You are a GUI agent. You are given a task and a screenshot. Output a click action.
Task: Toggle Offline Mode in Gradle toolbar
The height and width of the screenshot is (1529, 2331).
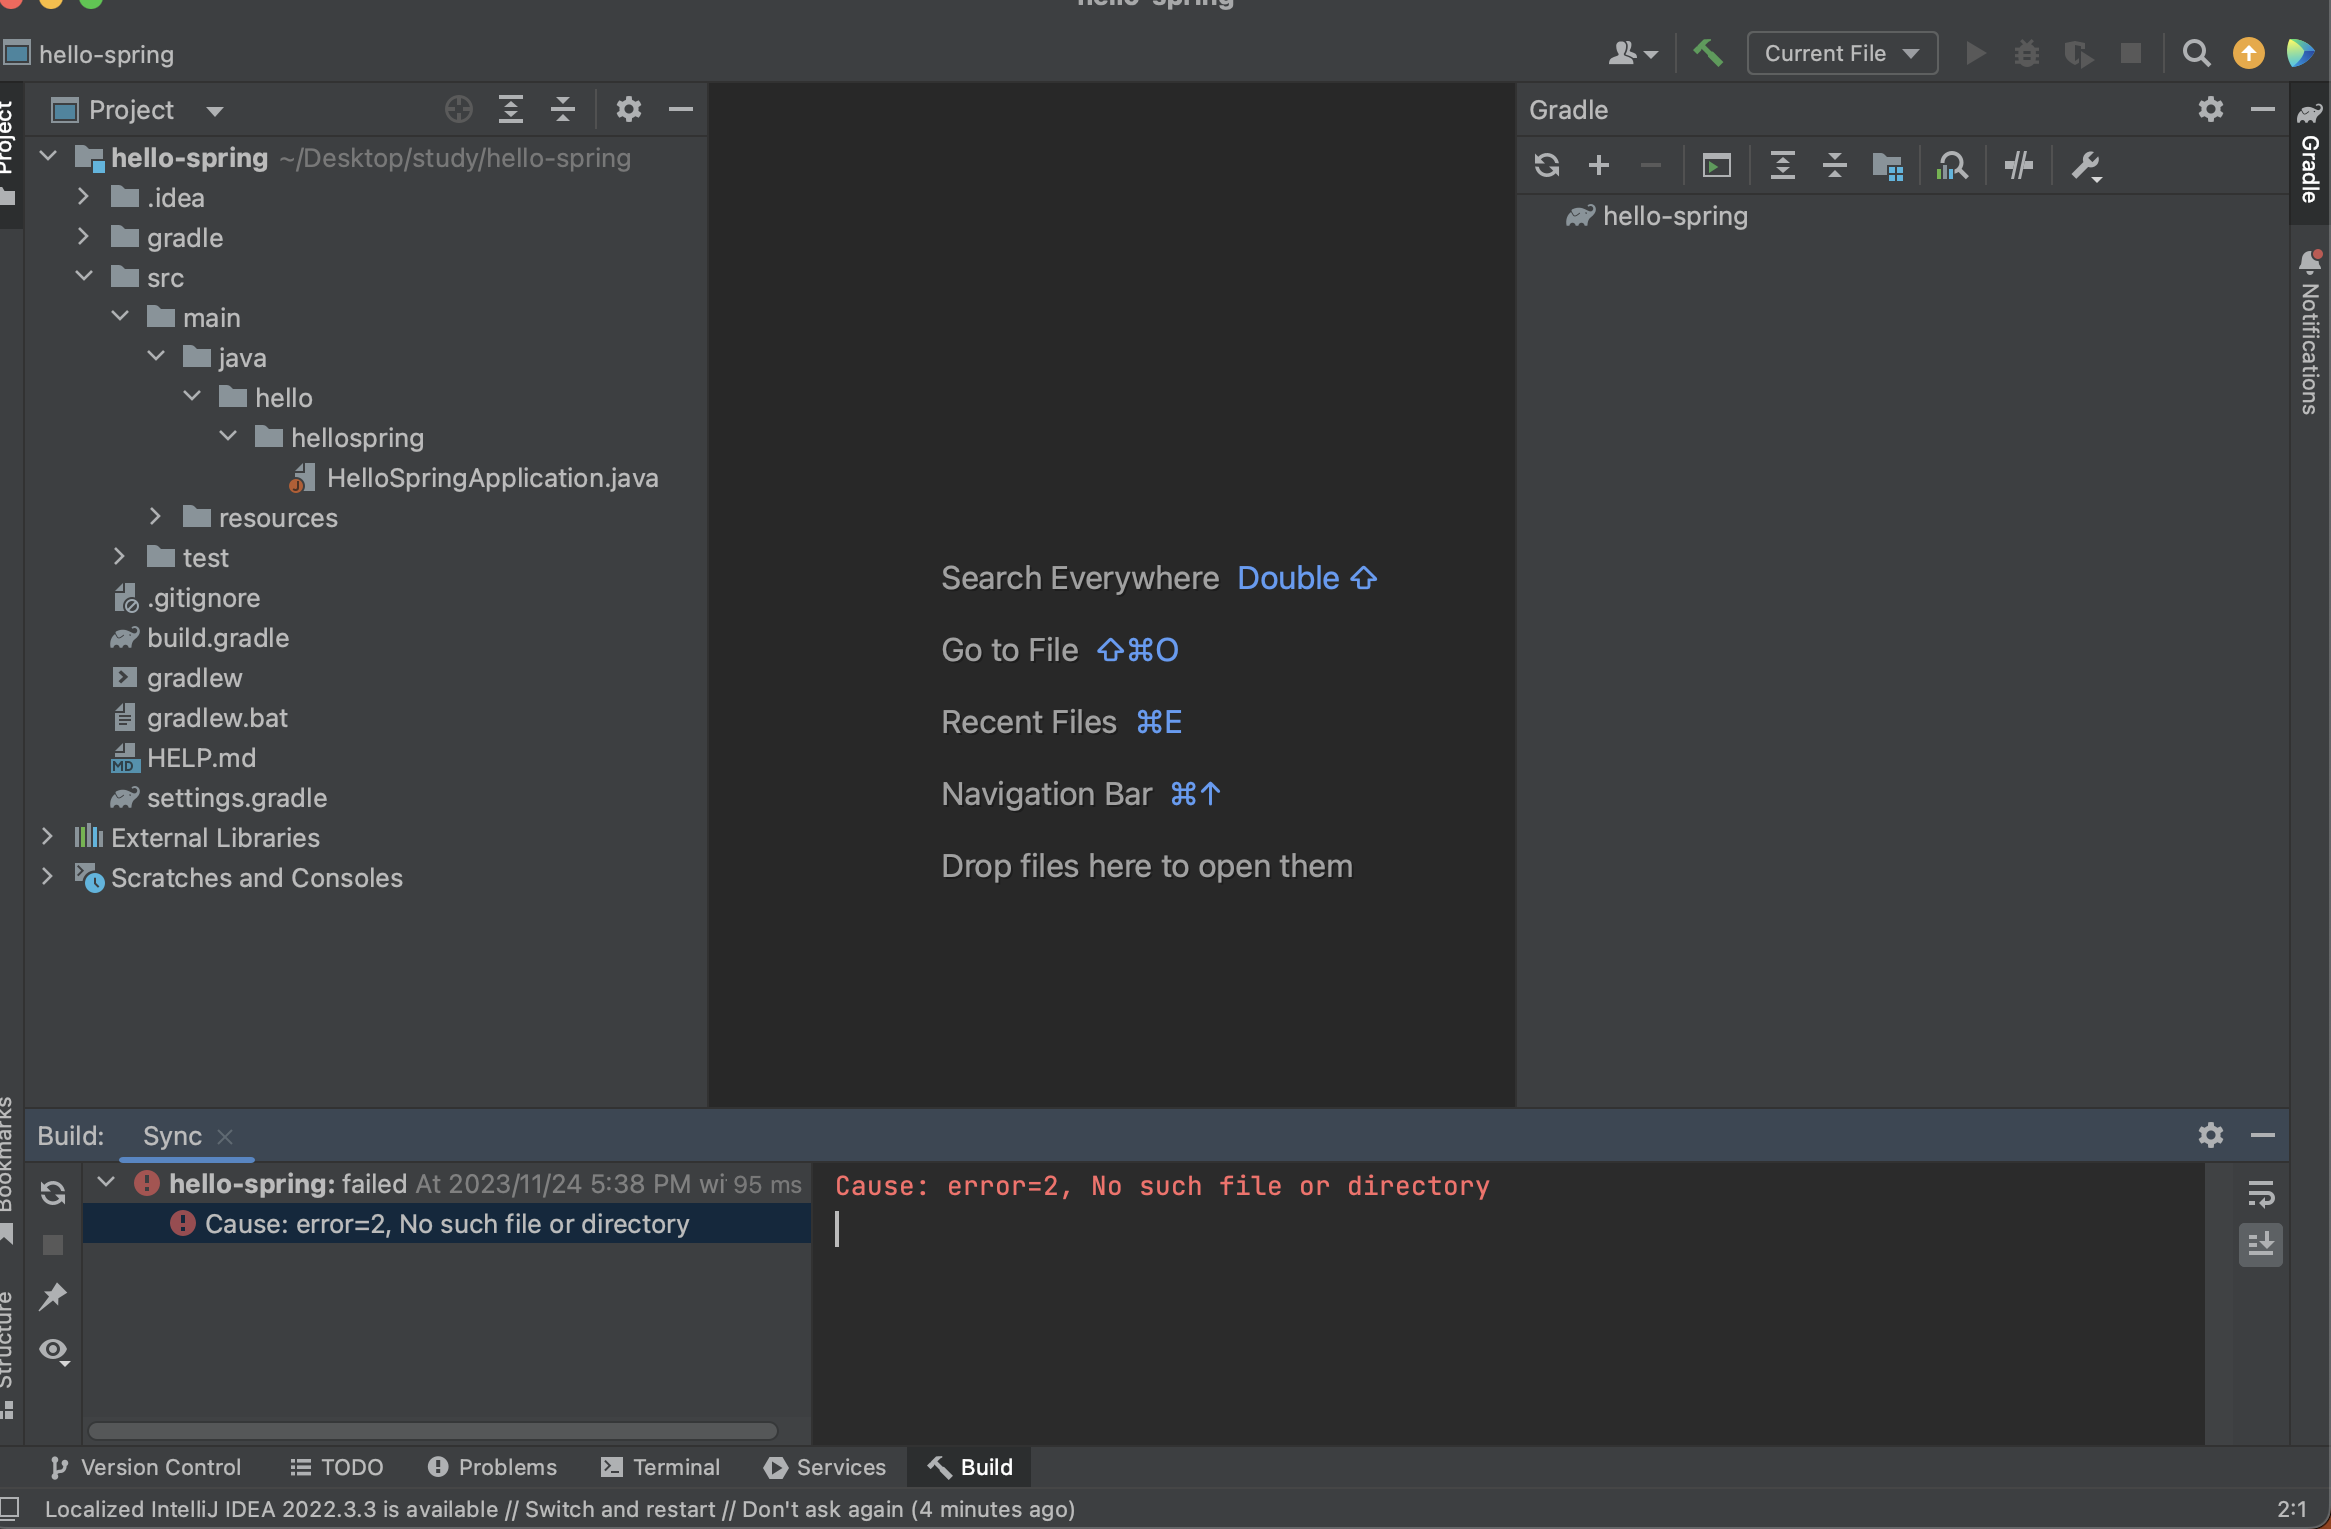pyautogui.click(x=2019, y=165)
